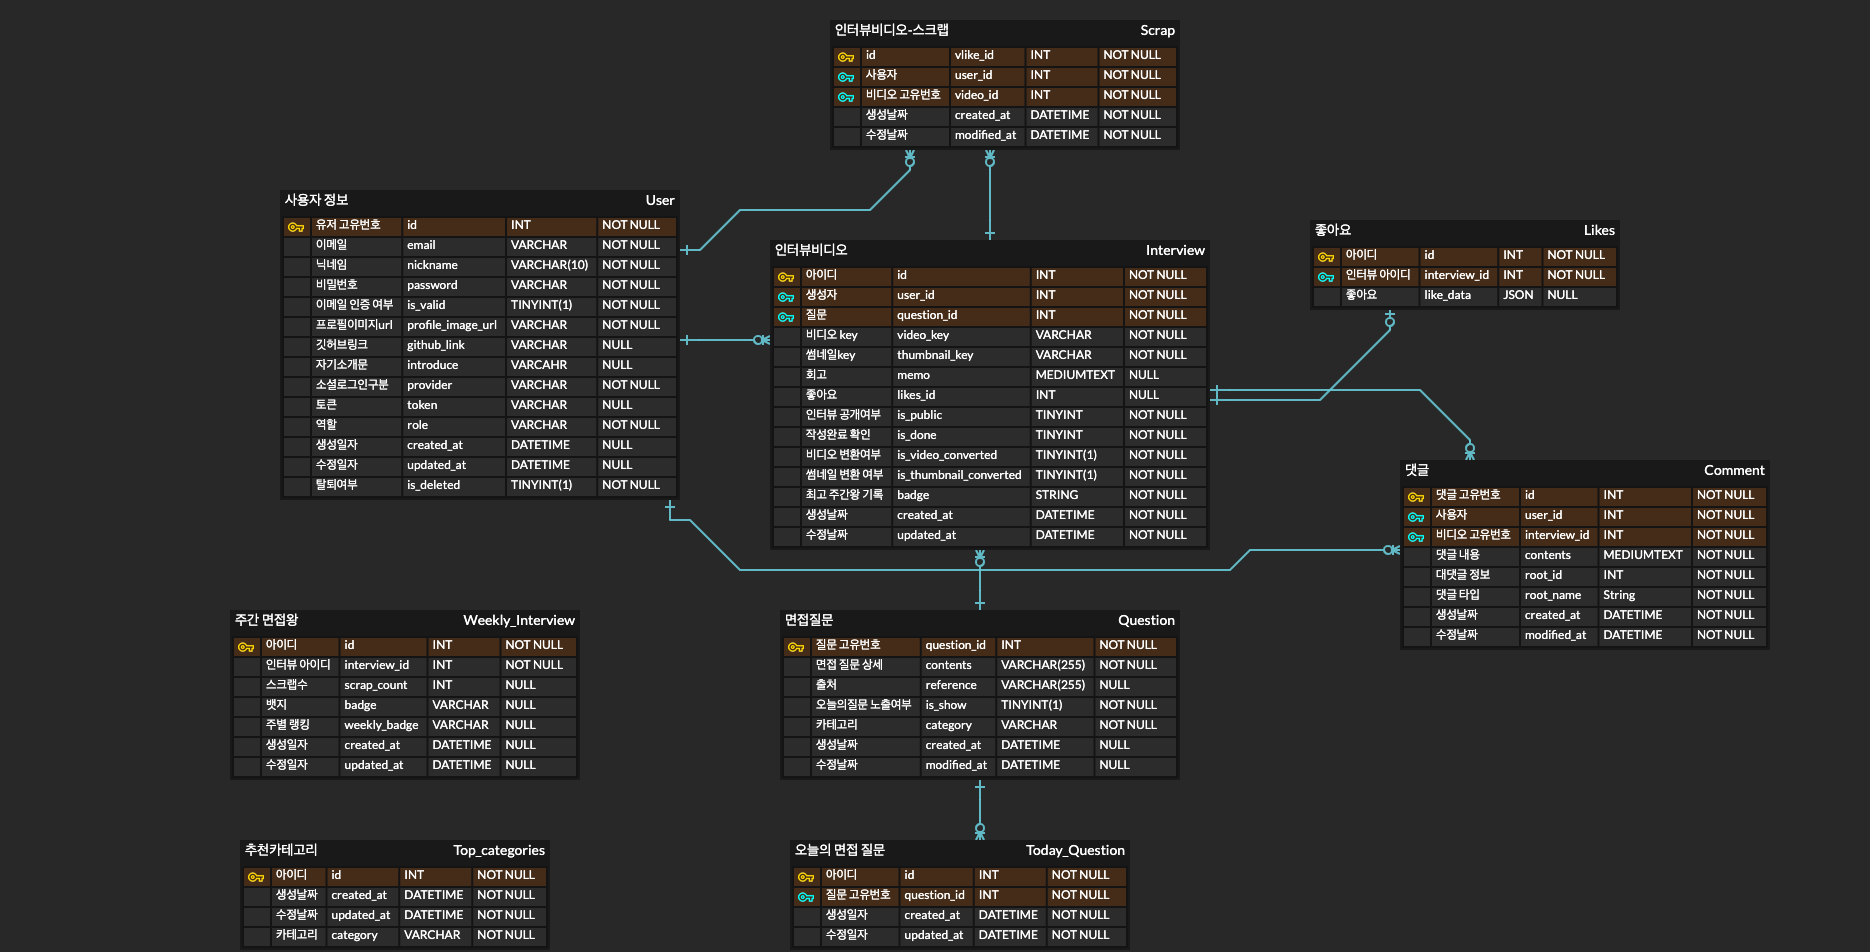Click the email column in User table
Image resolution: width=1870 pixels, height=952 pixels.
point(421,245)
